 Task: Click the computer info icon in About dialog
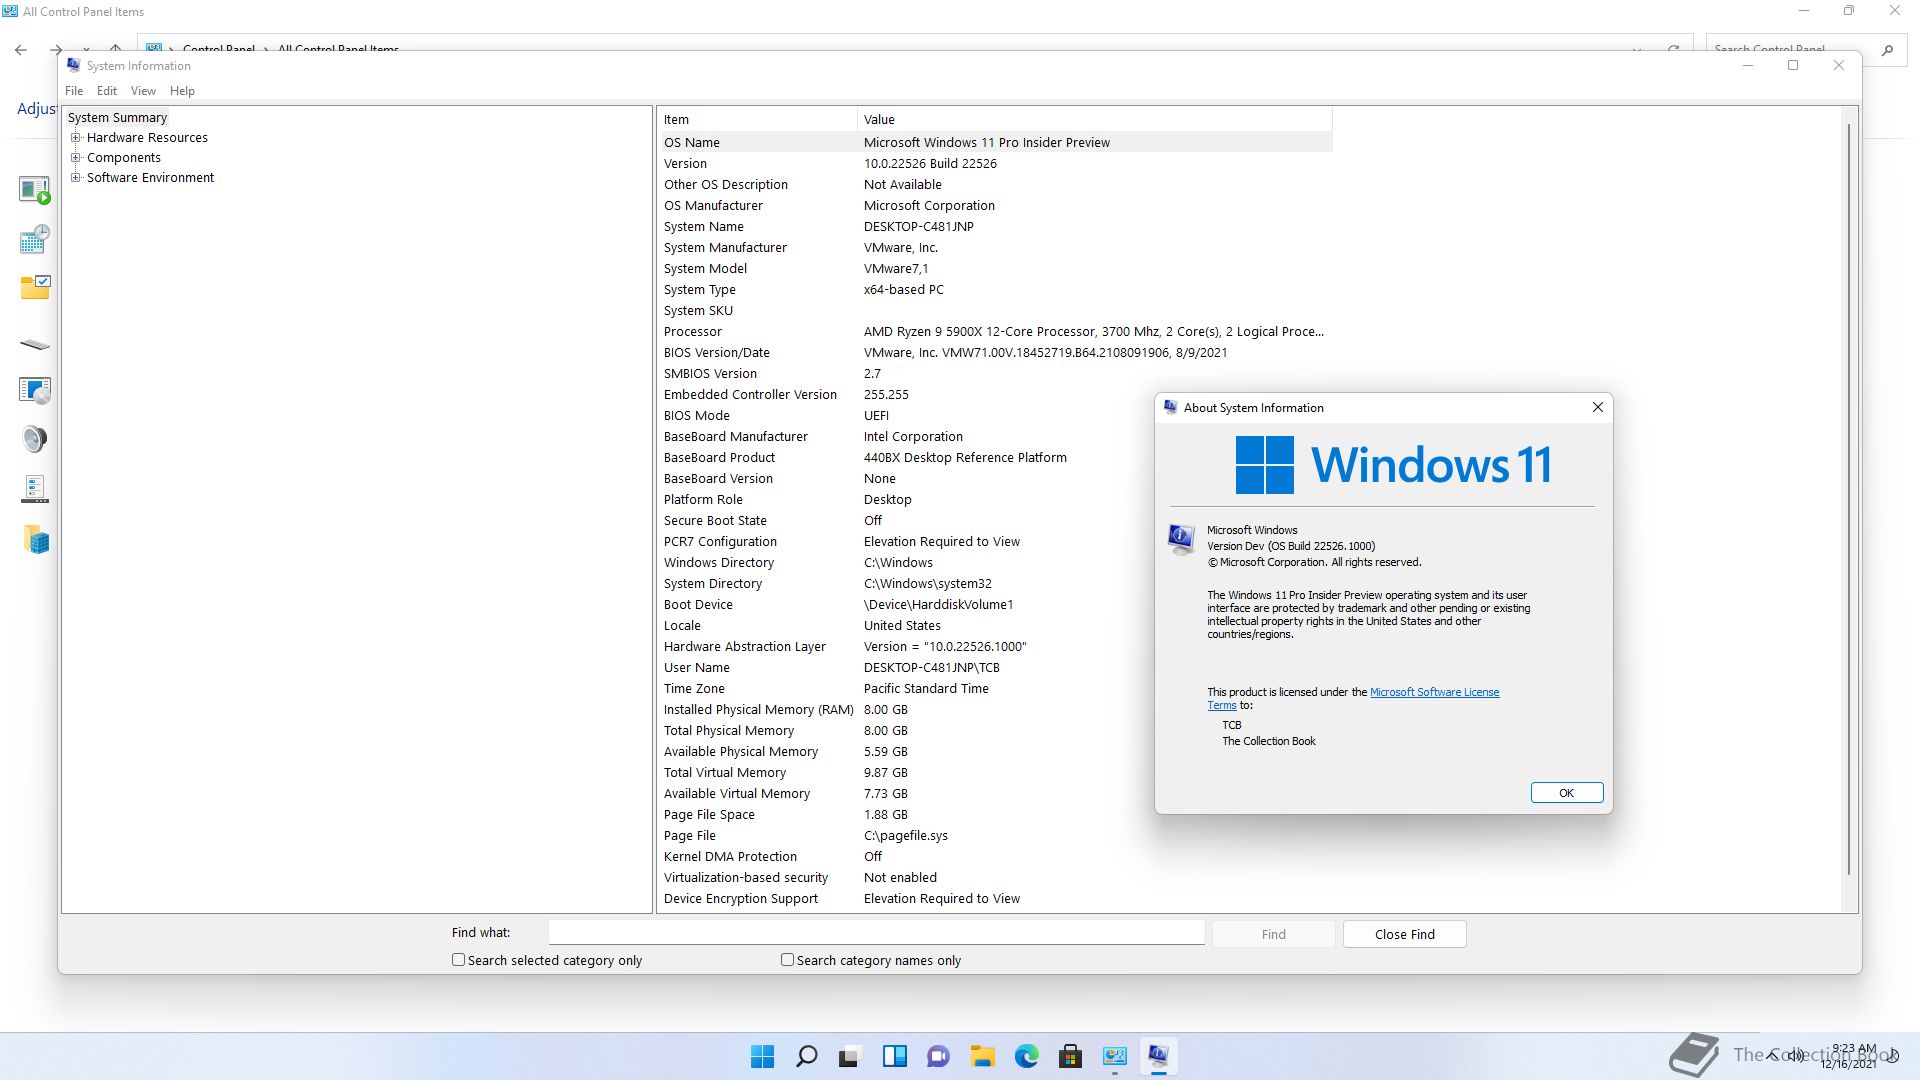[x=1181, y=538]
